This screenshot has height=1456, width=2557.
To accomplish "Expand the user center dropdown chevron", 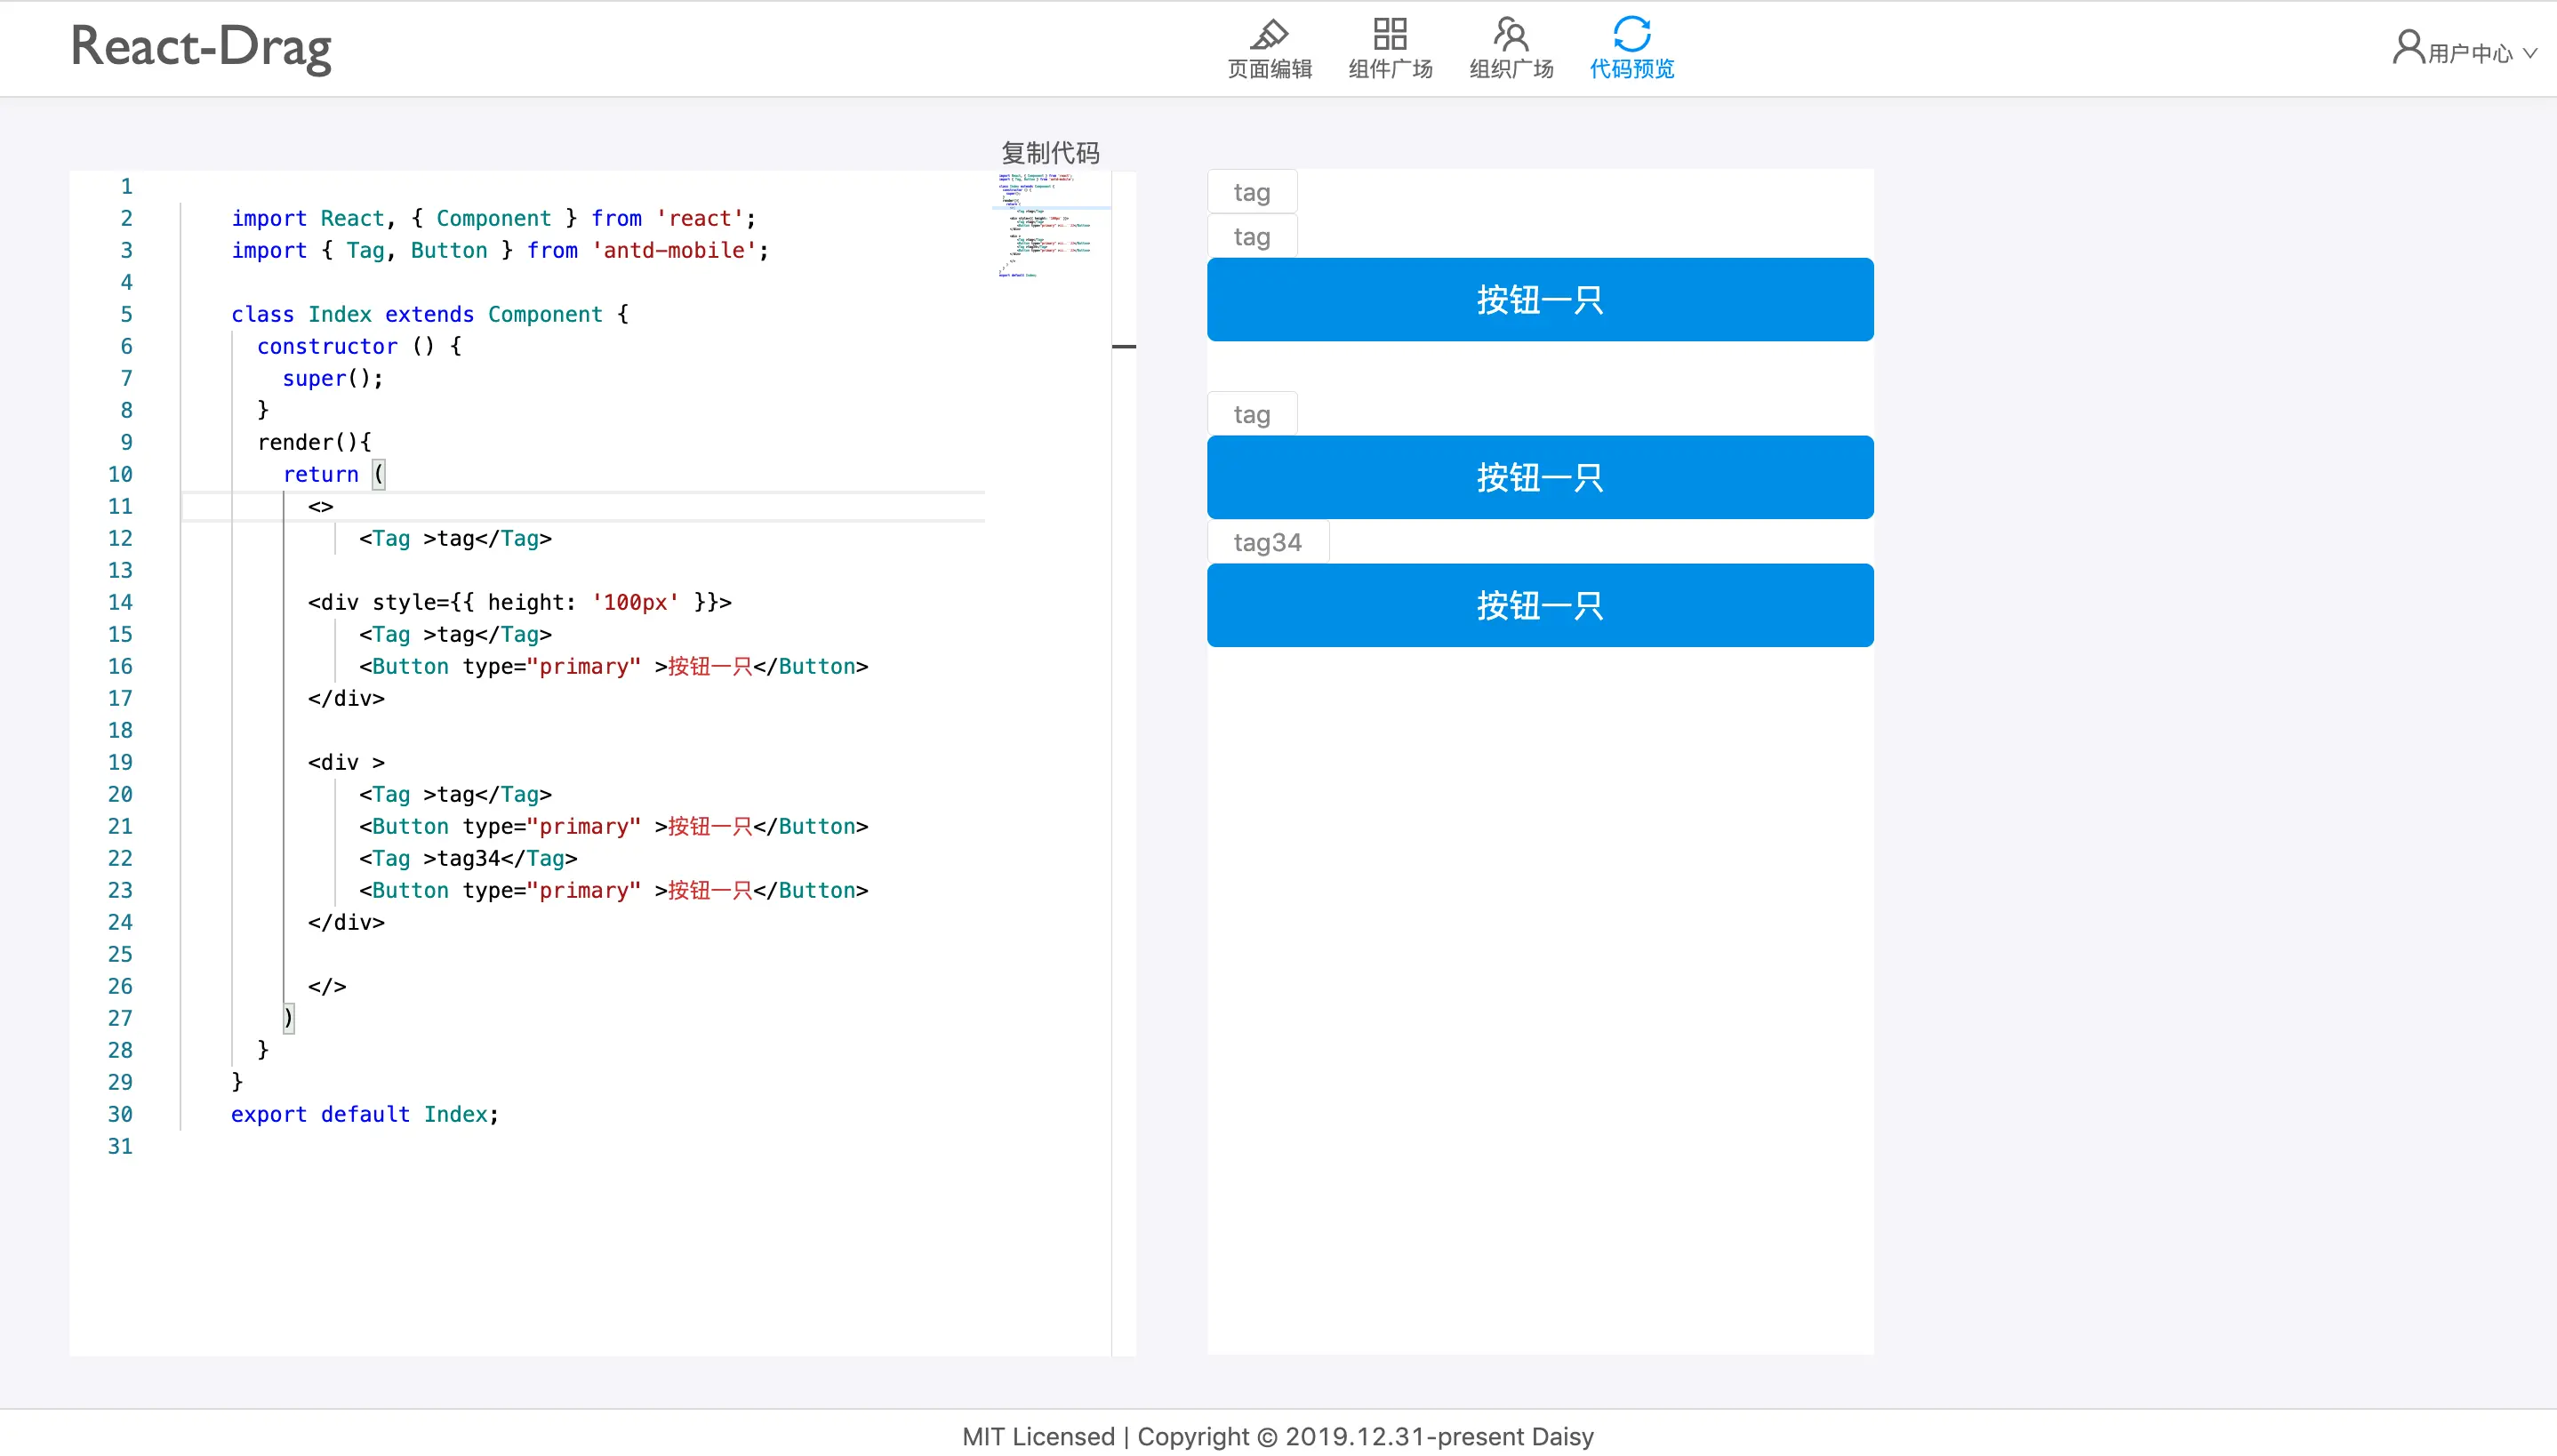I will (x=2530, y=53).
